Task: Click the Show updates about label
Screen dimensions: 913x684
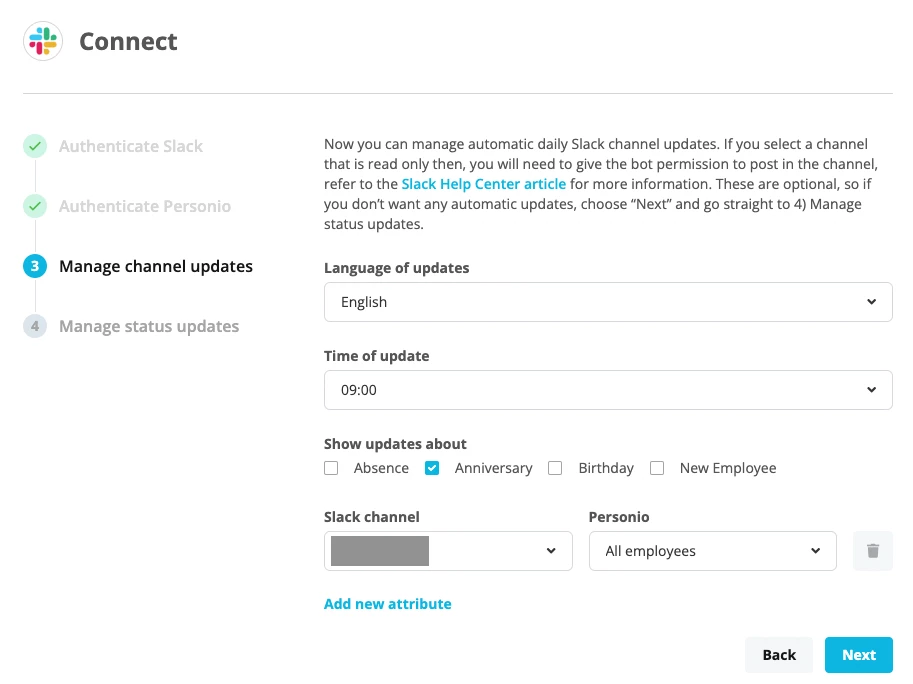Action: pyautogui.click(x=395, y=444)
